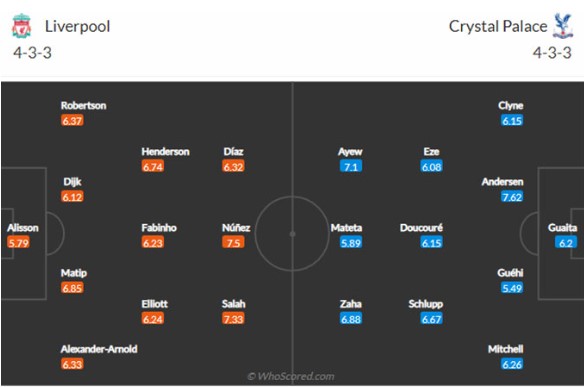Select player Alexander-Arnold on the pitch
The width and height of the screenshot is (584, 387).
coord(99,349)
